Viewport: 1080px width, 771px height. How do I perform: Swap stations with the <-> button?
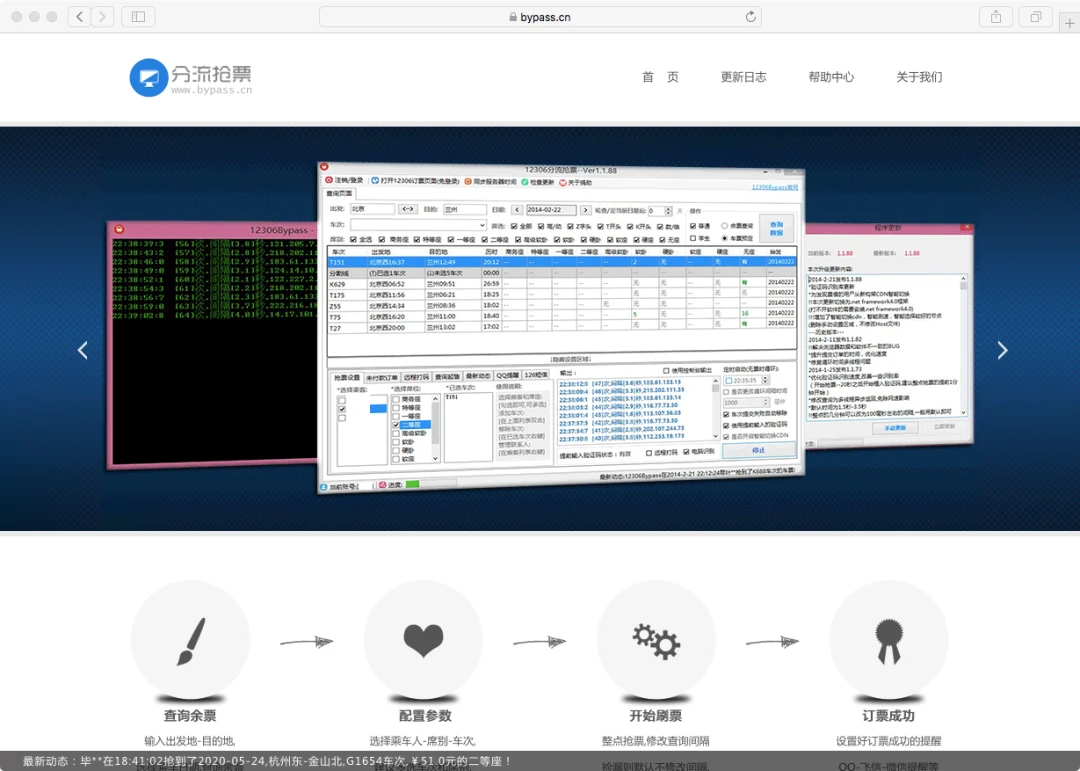coord(408,209)
